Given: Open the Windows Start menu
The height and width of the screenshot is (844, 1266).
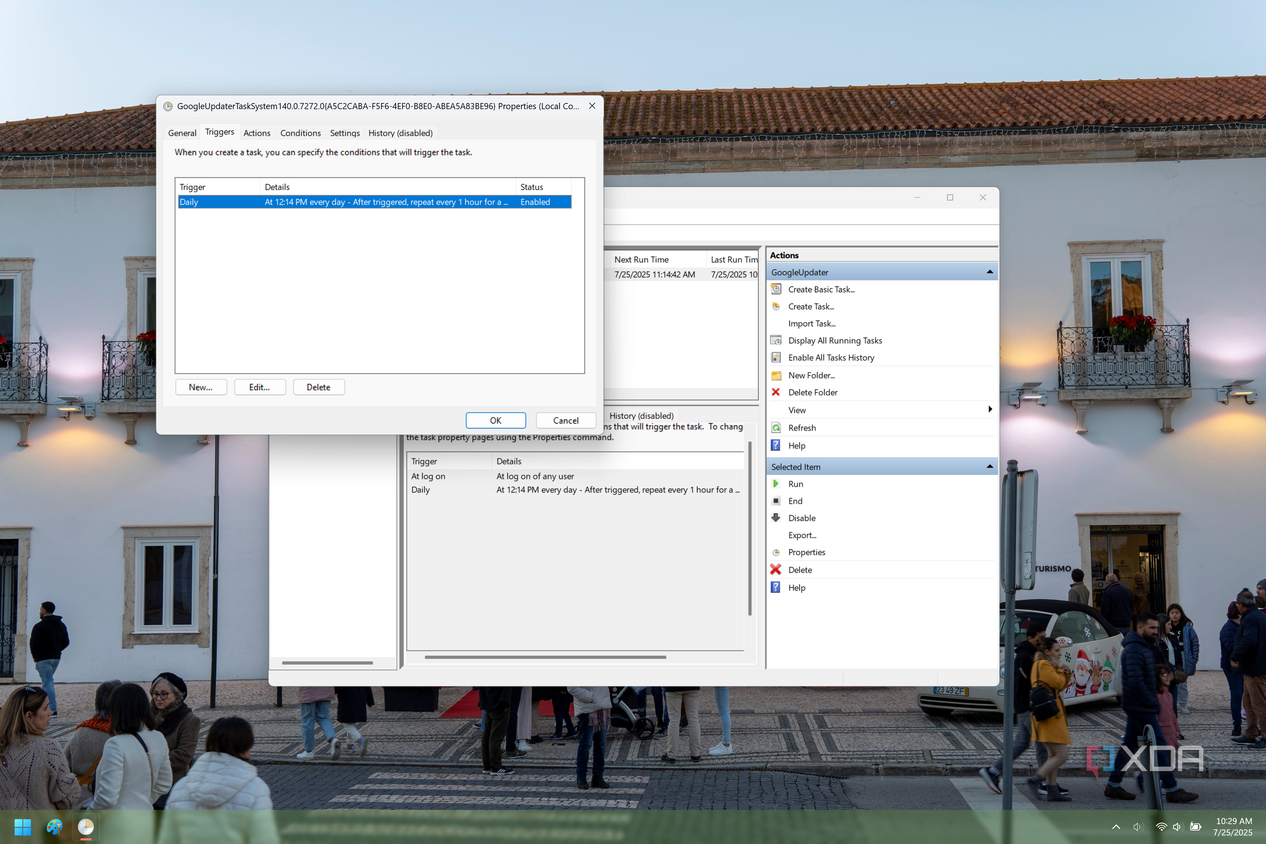Looking at the screenshot, I should [x=22, y=827].
